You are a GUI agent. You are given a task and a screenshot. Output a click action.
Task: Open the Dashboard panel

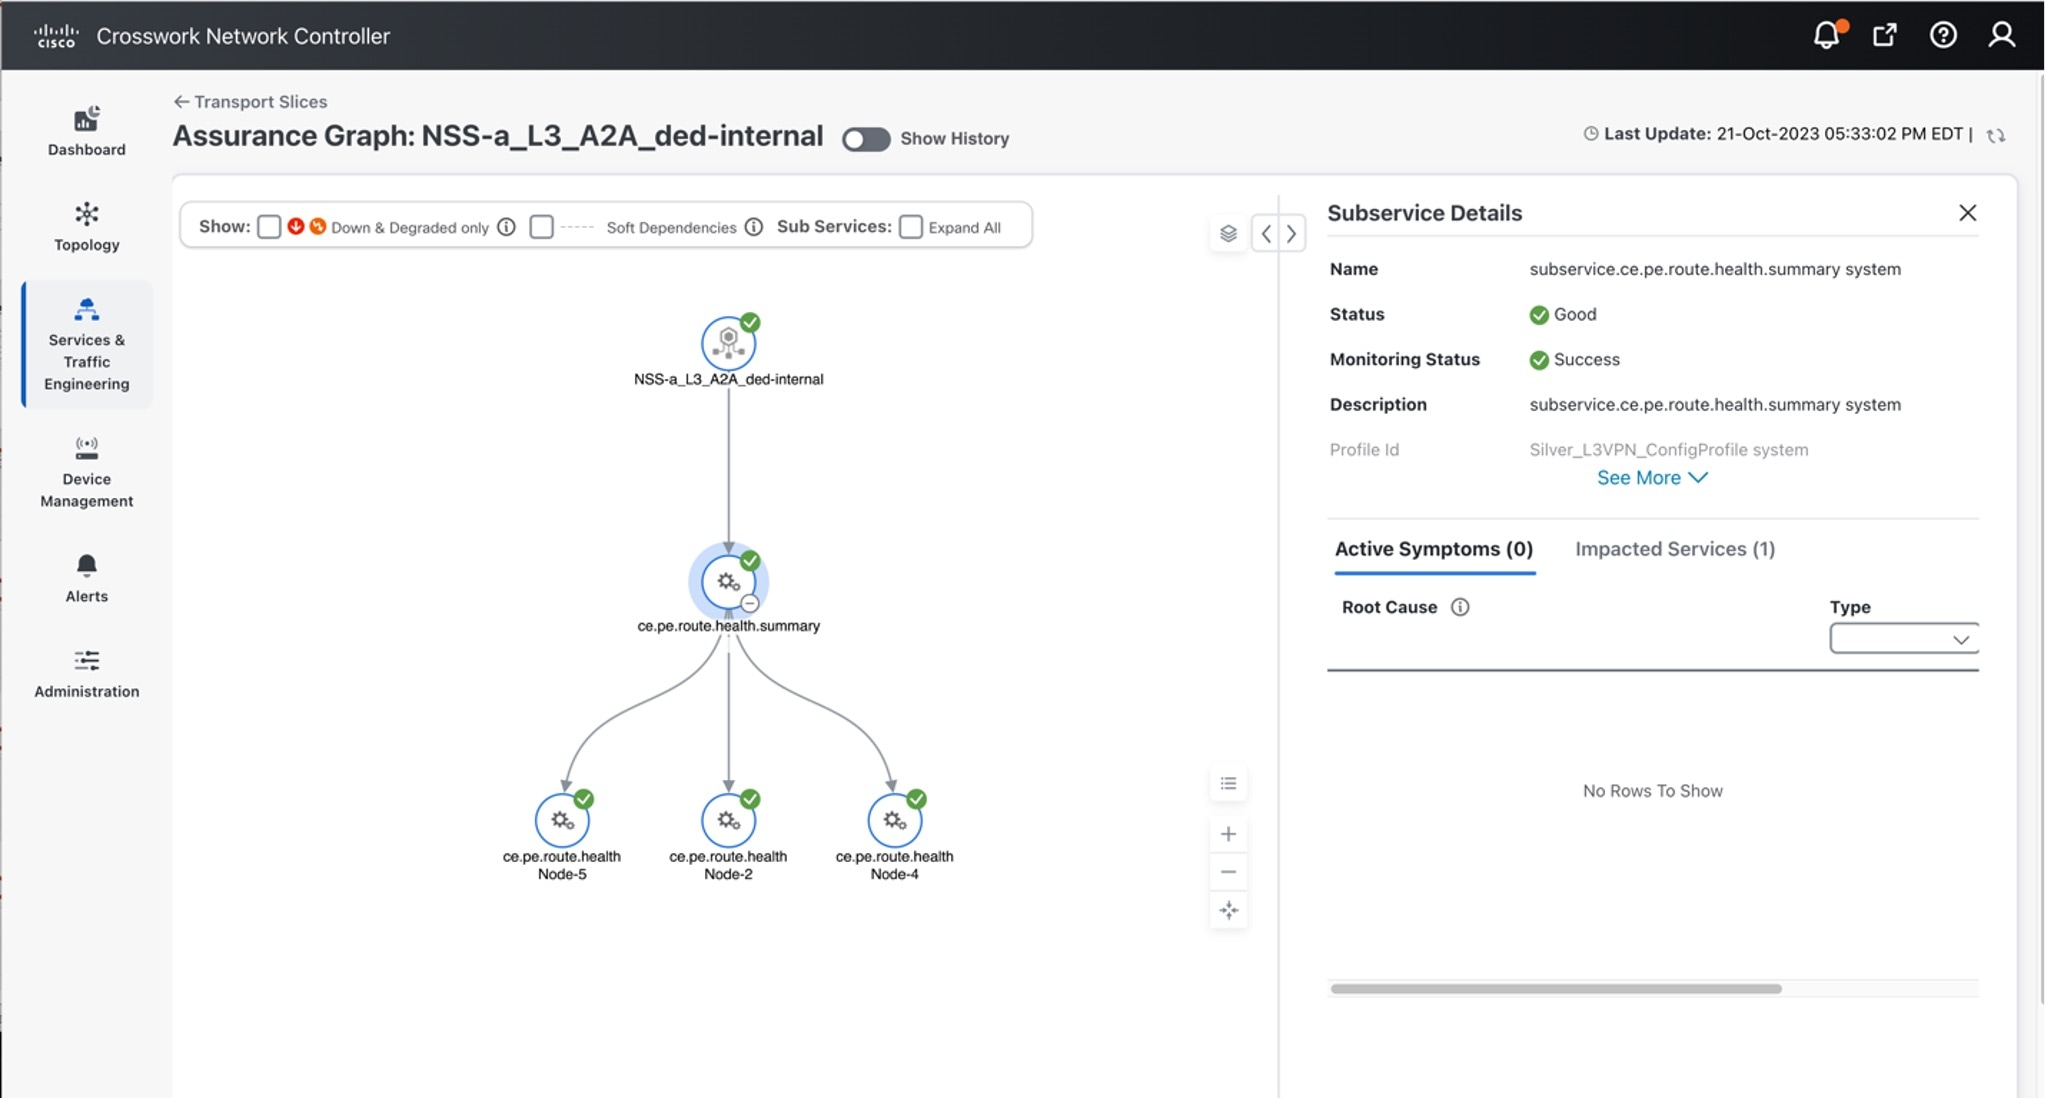pos(86,130)
